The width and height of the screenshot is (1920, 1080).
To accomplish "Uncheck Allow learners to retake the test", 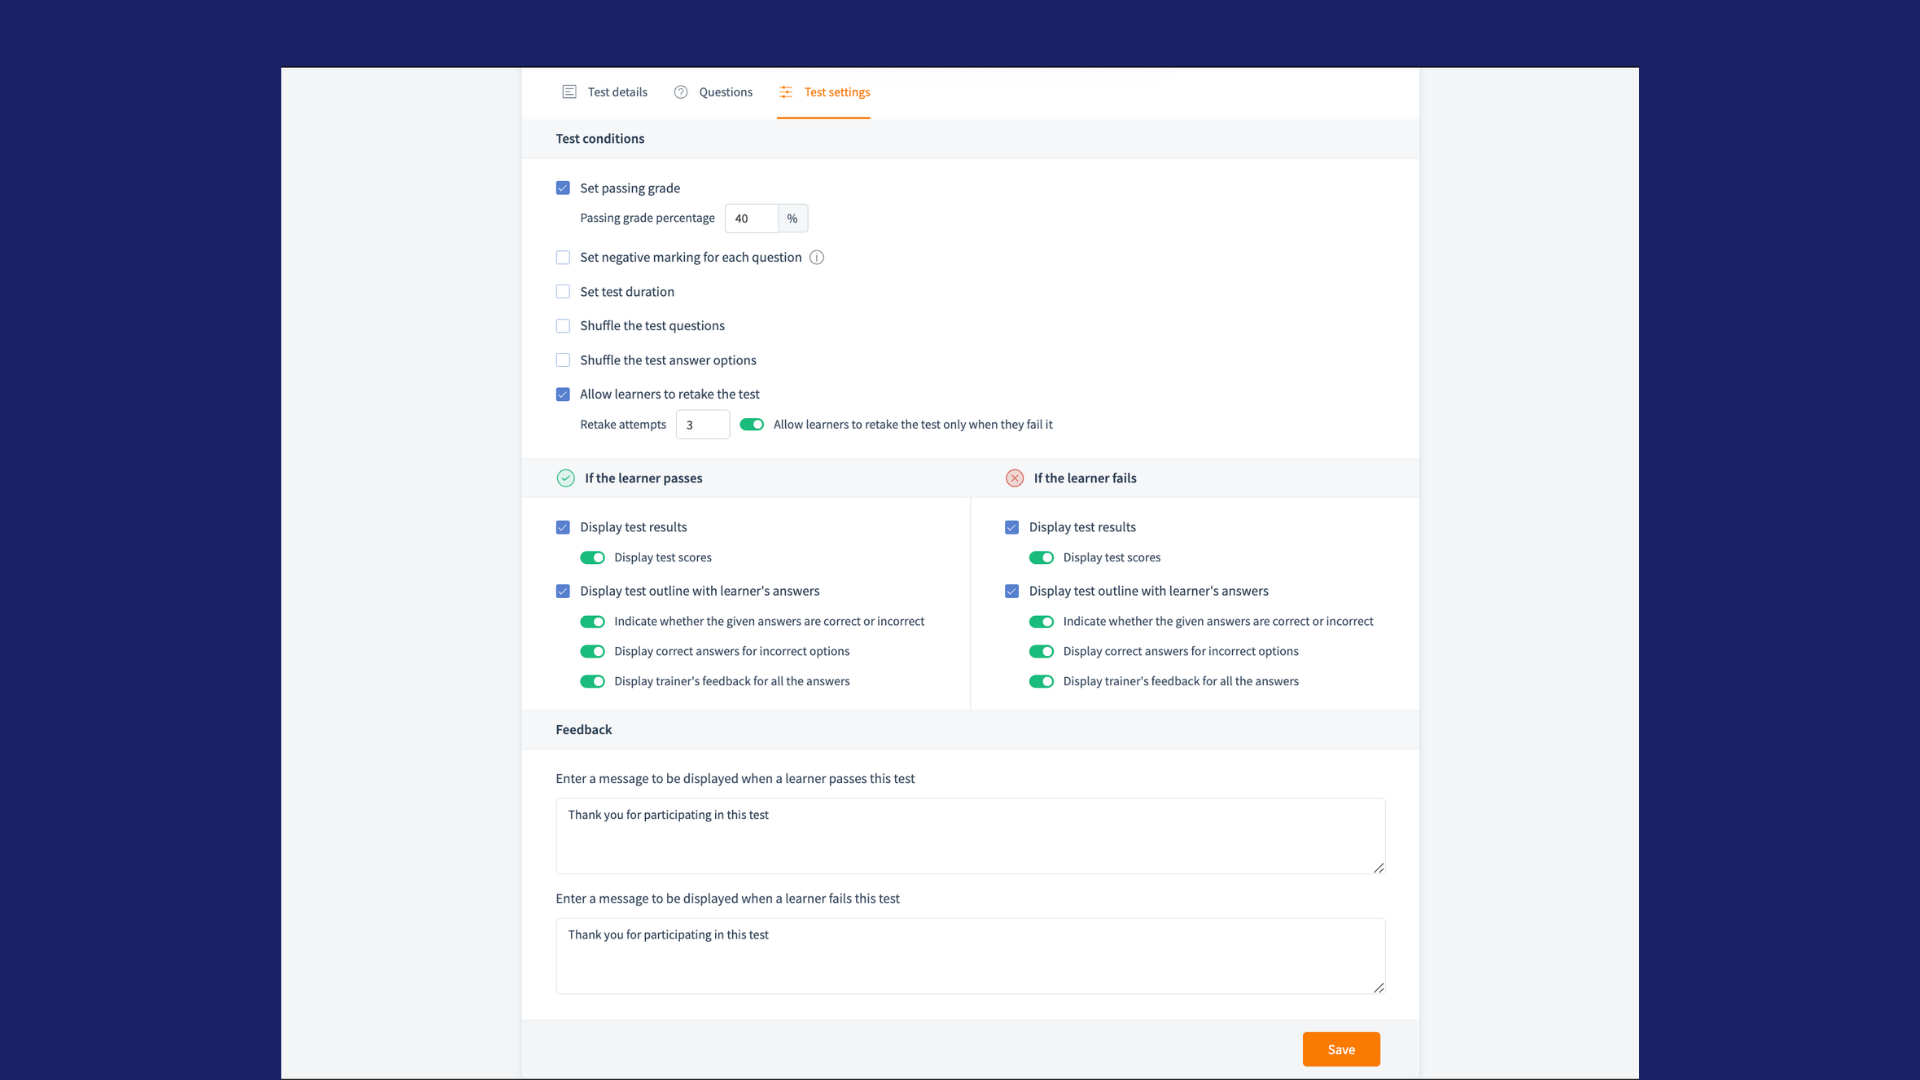I will [x=563, y=395].
